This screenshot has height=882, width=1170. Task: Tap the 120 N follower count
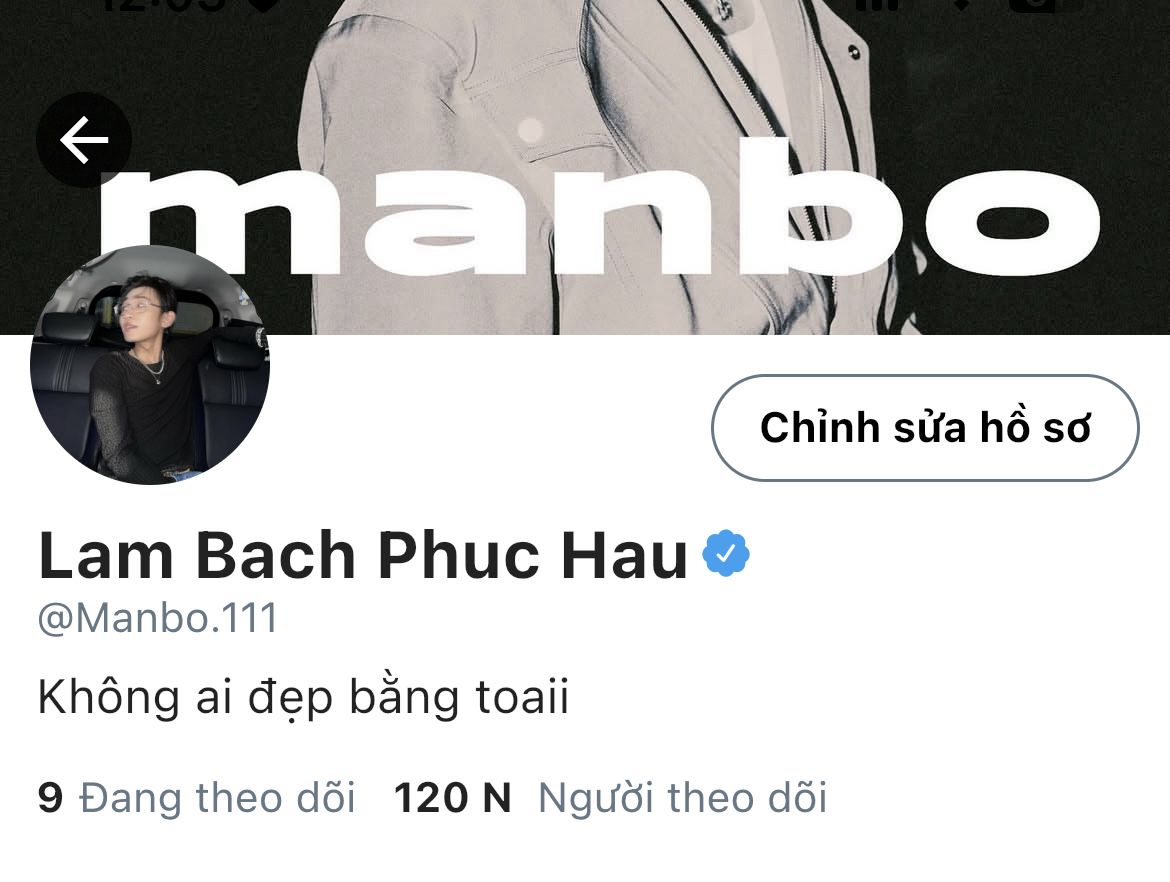tap(452, 798)
